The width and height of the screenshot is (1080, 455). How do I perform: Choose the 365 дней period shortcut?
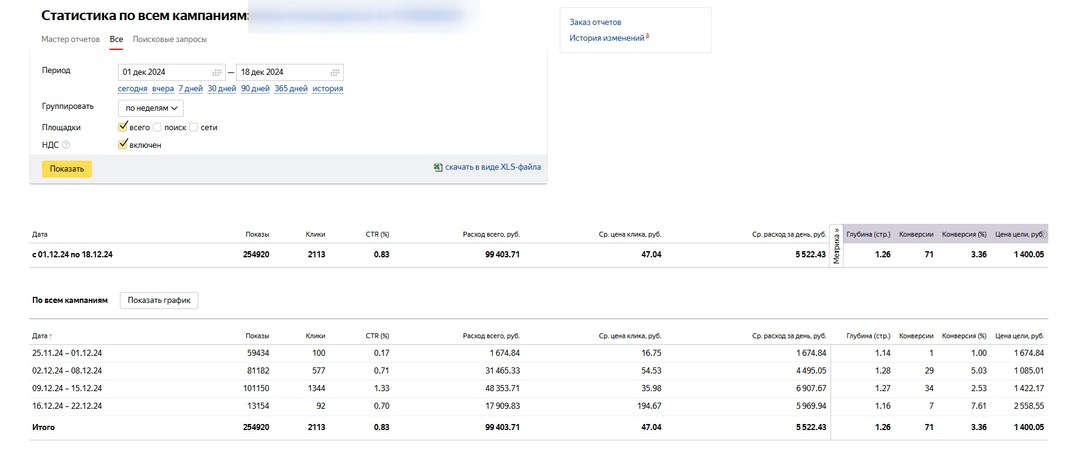pos(291,89)
